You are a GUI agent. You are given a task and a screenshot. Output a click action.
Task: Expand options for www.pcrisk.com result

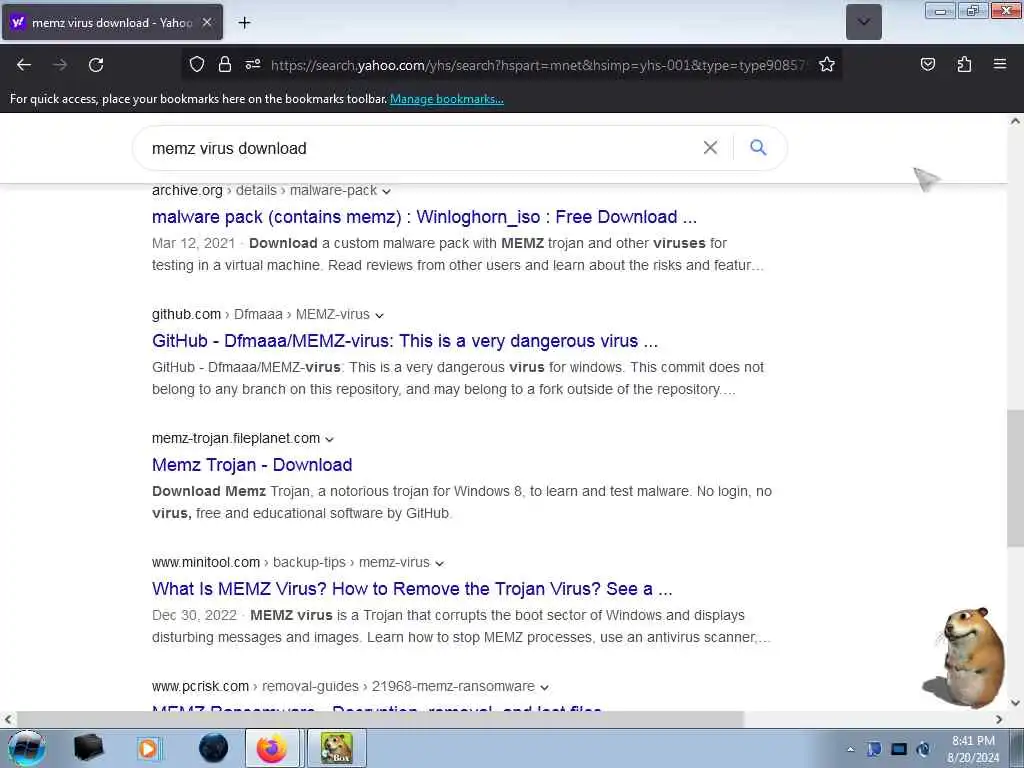tap(545, 688)
